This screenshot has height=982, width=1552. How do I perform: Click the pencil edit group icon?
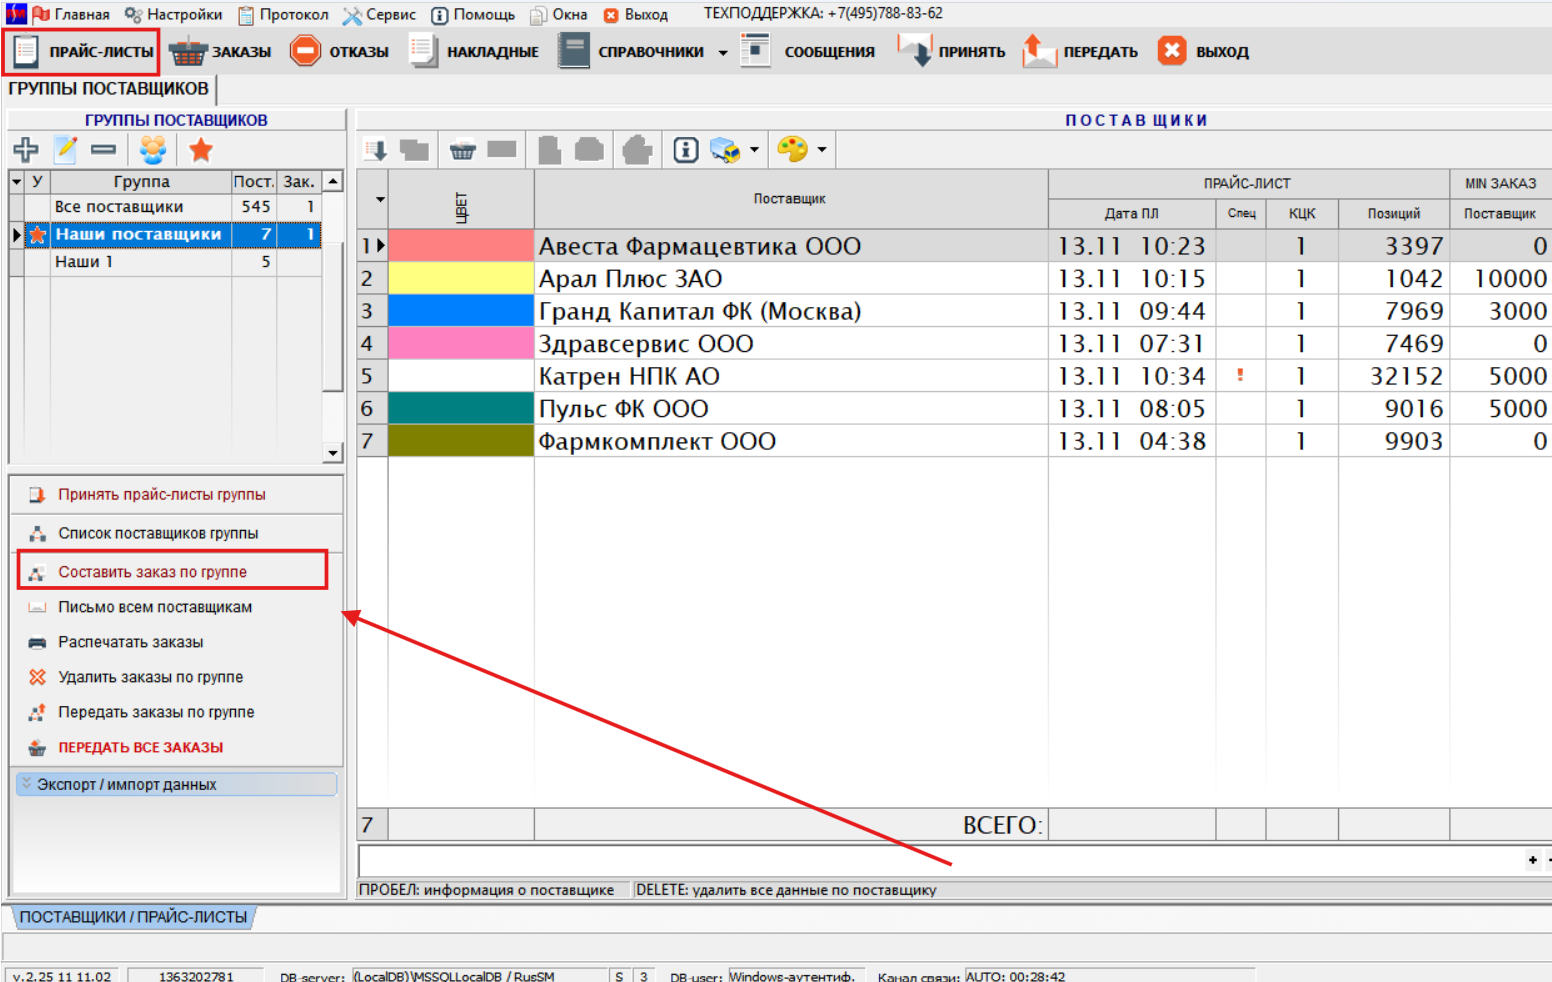tap(66, 150)
